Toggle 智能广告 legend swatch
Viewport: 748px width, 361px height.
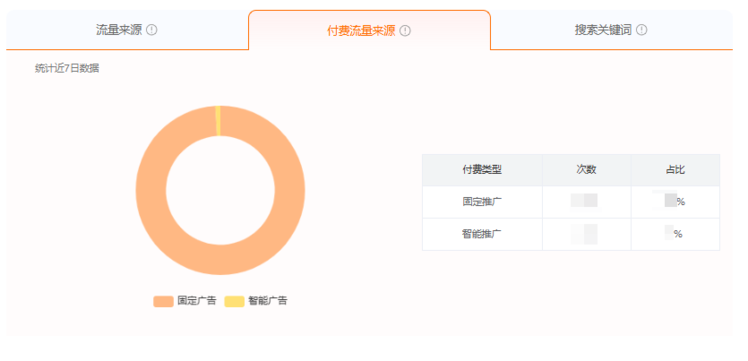pyautogui.click(x=234, y=301)
